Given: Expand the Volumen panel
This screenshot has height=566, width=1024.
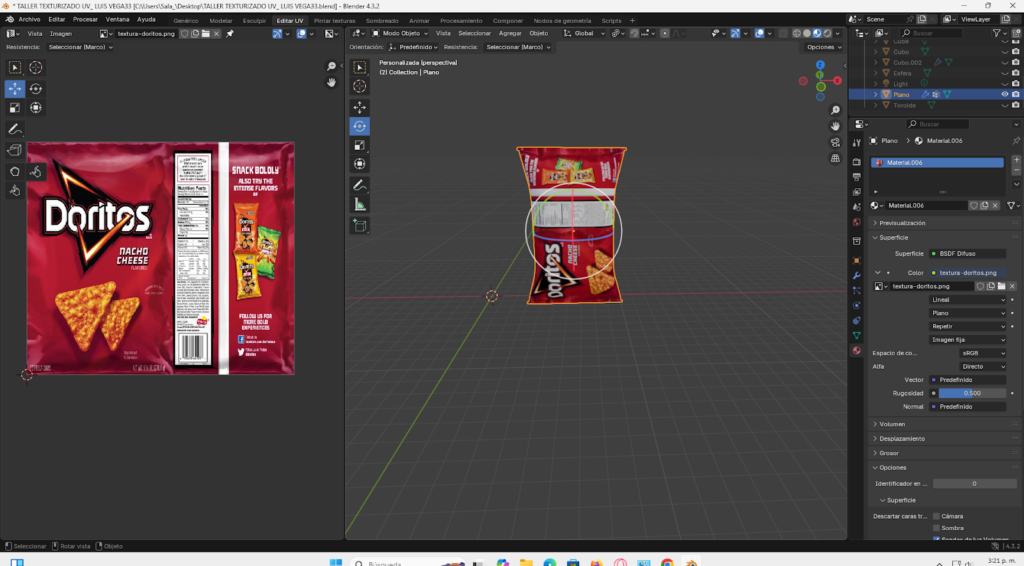Looking at the screenshot, I should click(891, 424).
